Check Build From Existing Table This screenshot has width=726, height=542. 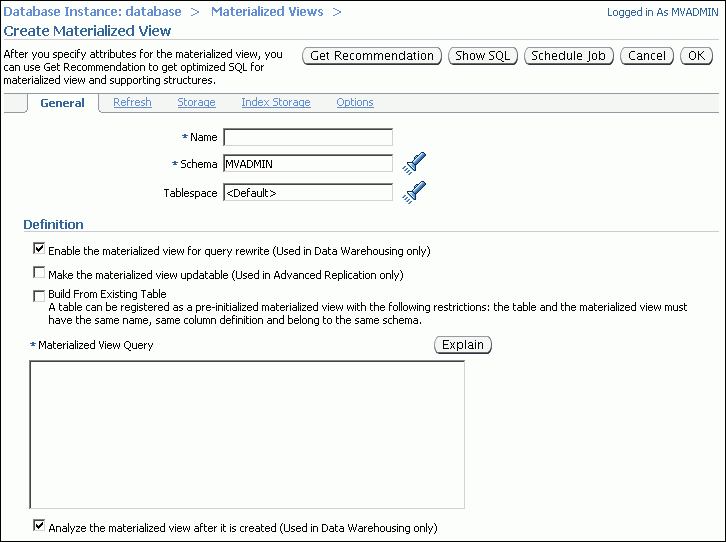click(39, 296)
